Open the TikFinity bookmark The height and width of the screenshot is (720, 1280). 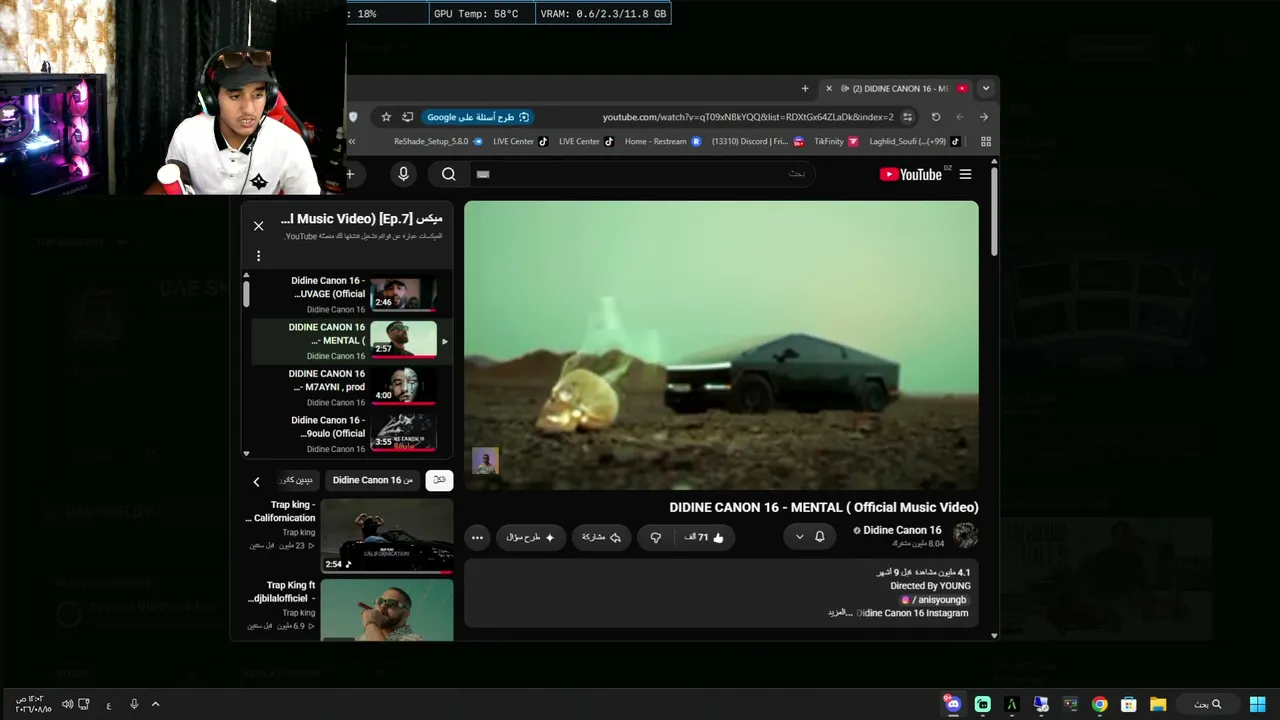pos(836,142)
